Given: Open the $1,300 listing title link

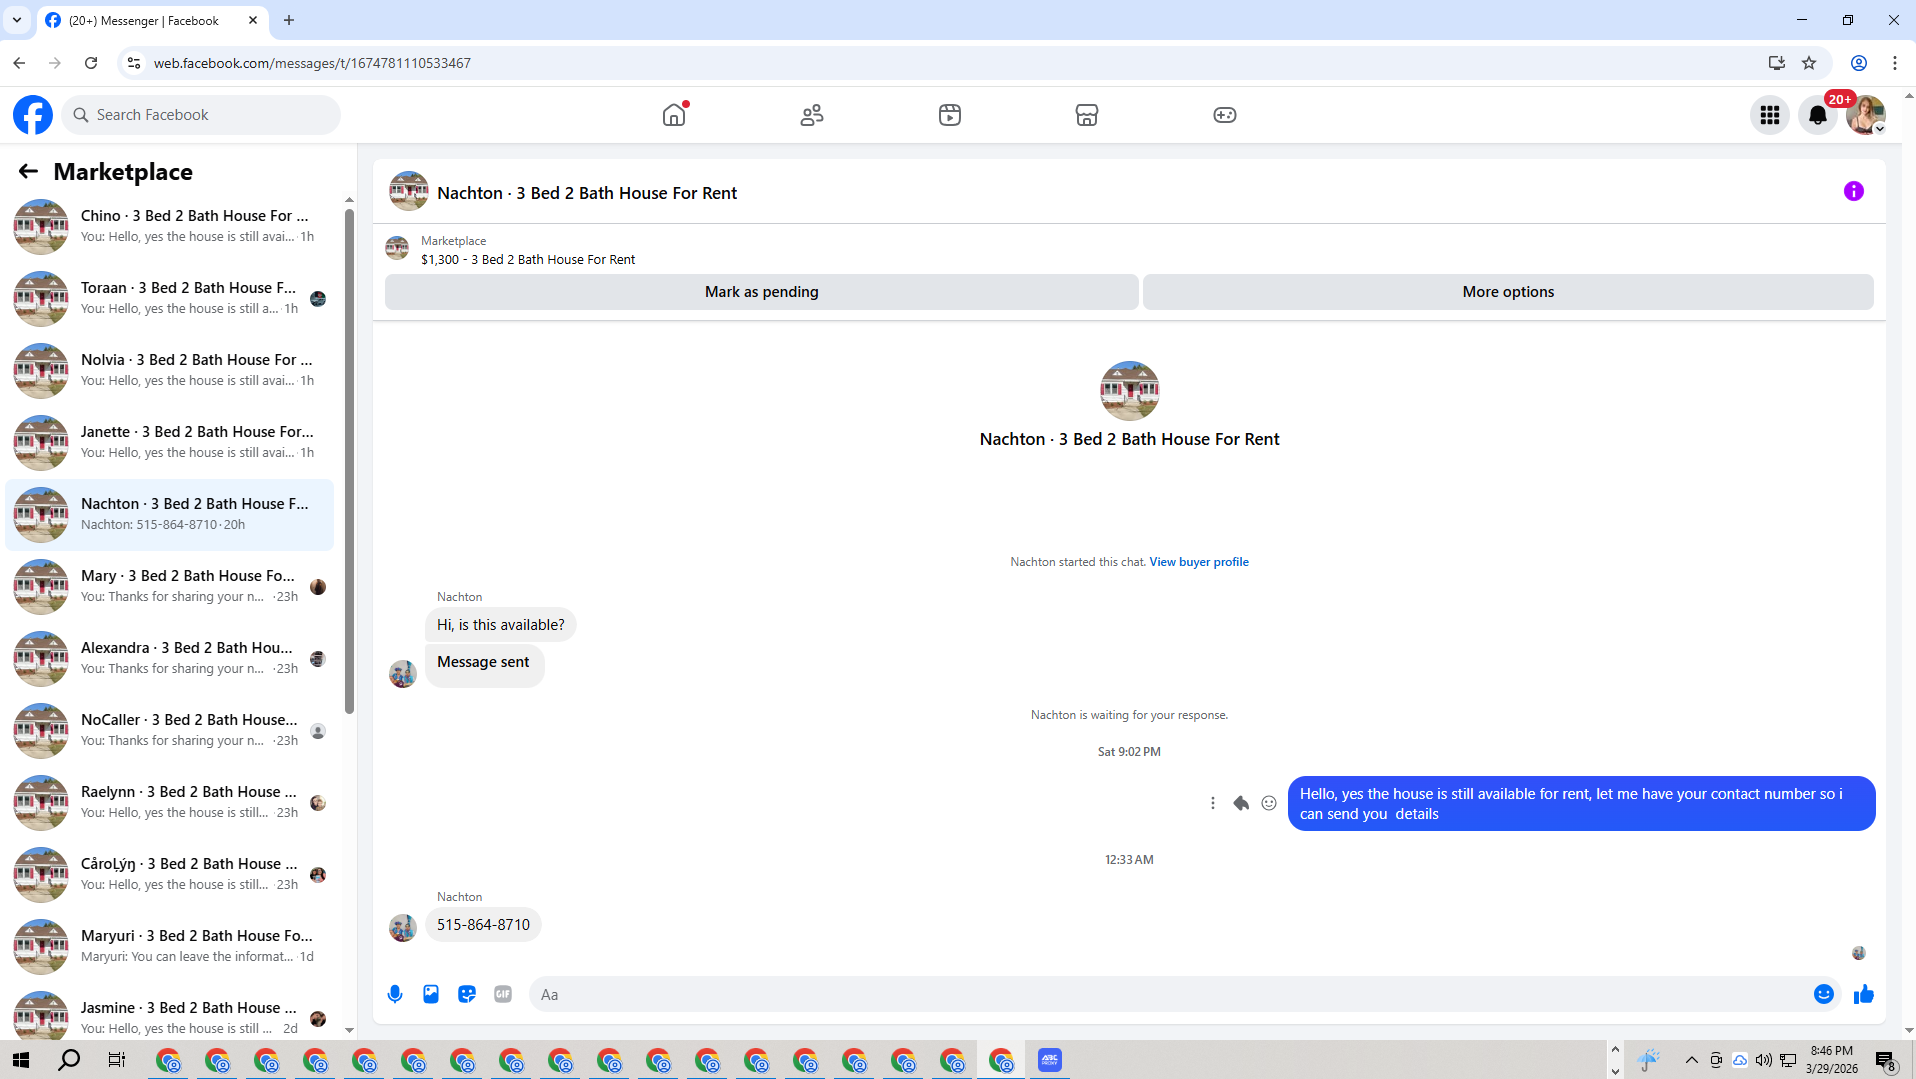Looking at the screenshot, I should (x=528, y=260).
